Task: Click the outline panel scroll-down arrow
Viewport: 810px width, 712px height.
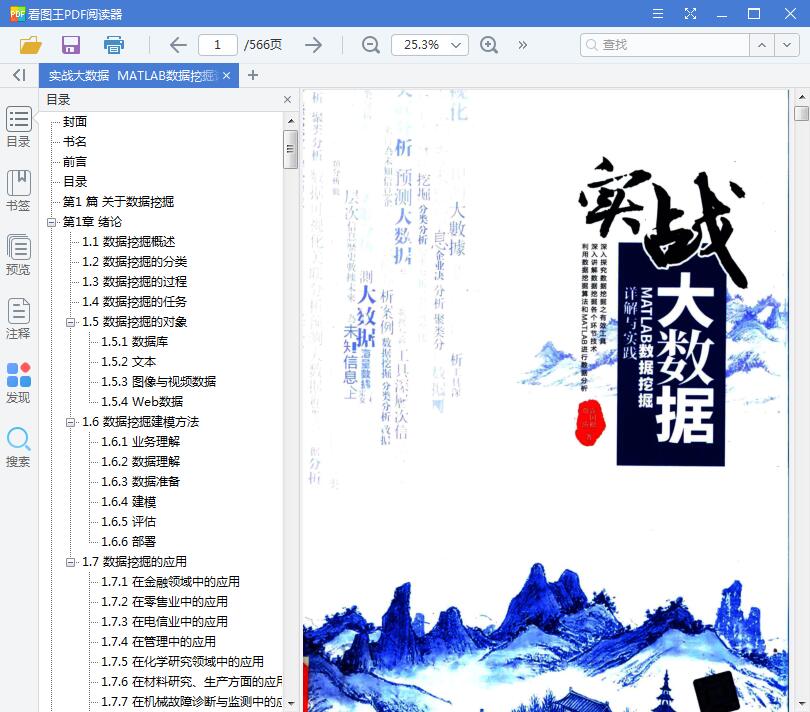Action: tap(291, 703)
